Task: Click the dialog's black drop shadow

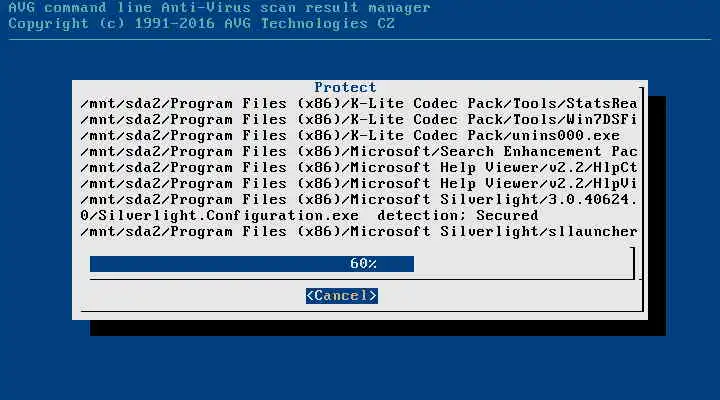Action: (x=377, y=328)
